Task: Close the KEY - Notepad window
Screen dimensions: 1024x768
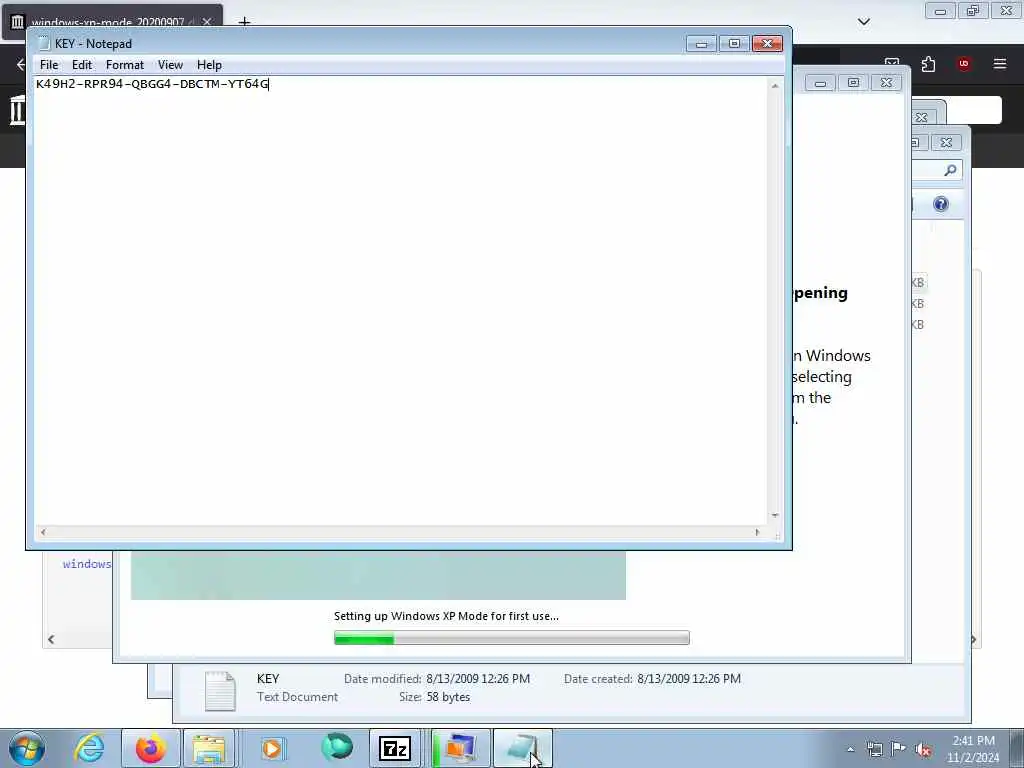Action: tap(767, 44)
